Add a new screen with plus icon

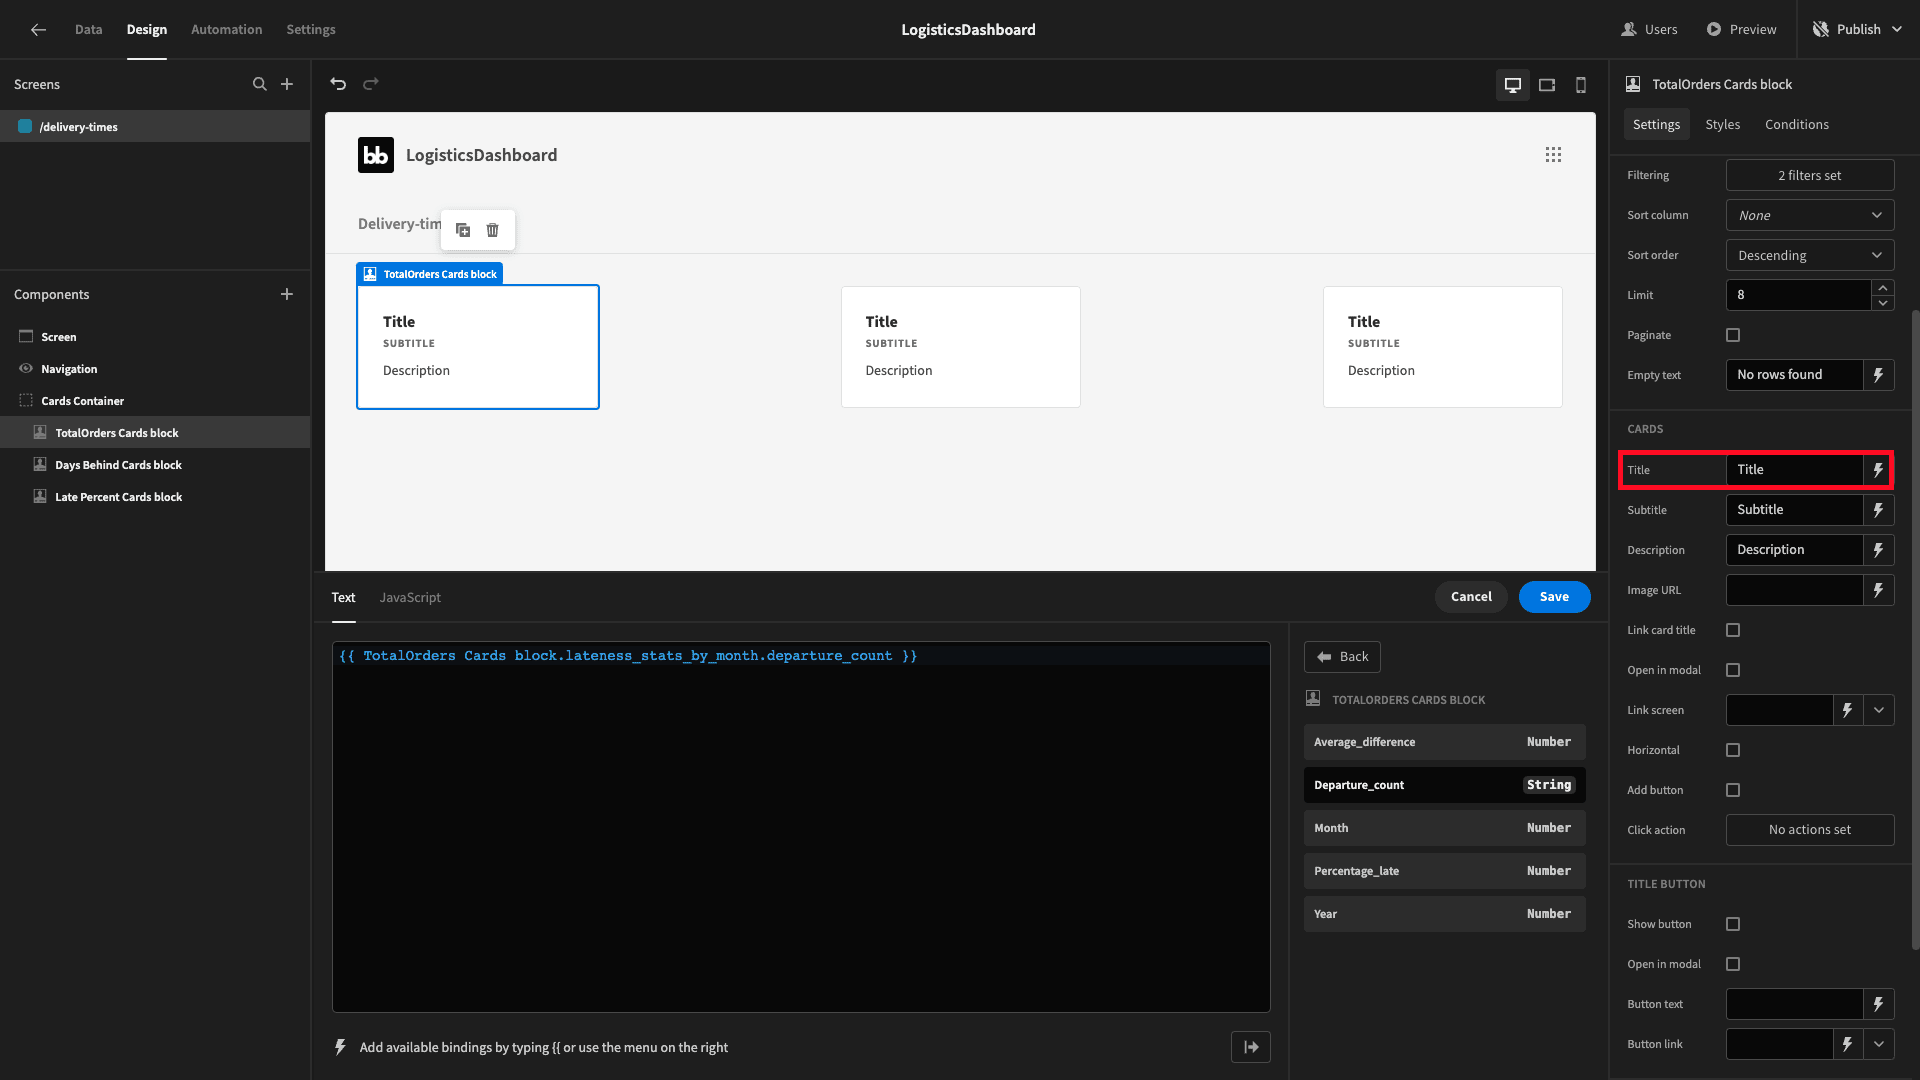[x=287, y=84]
